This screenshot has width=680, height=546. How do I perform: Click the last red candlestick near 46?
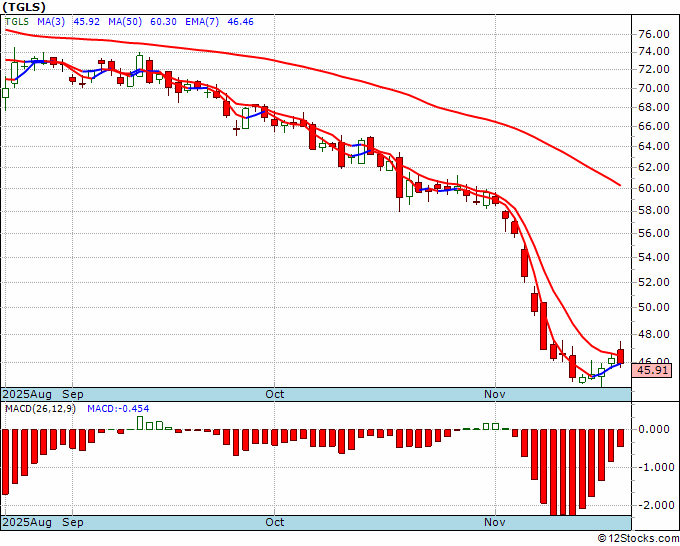(x=621, y=356)
